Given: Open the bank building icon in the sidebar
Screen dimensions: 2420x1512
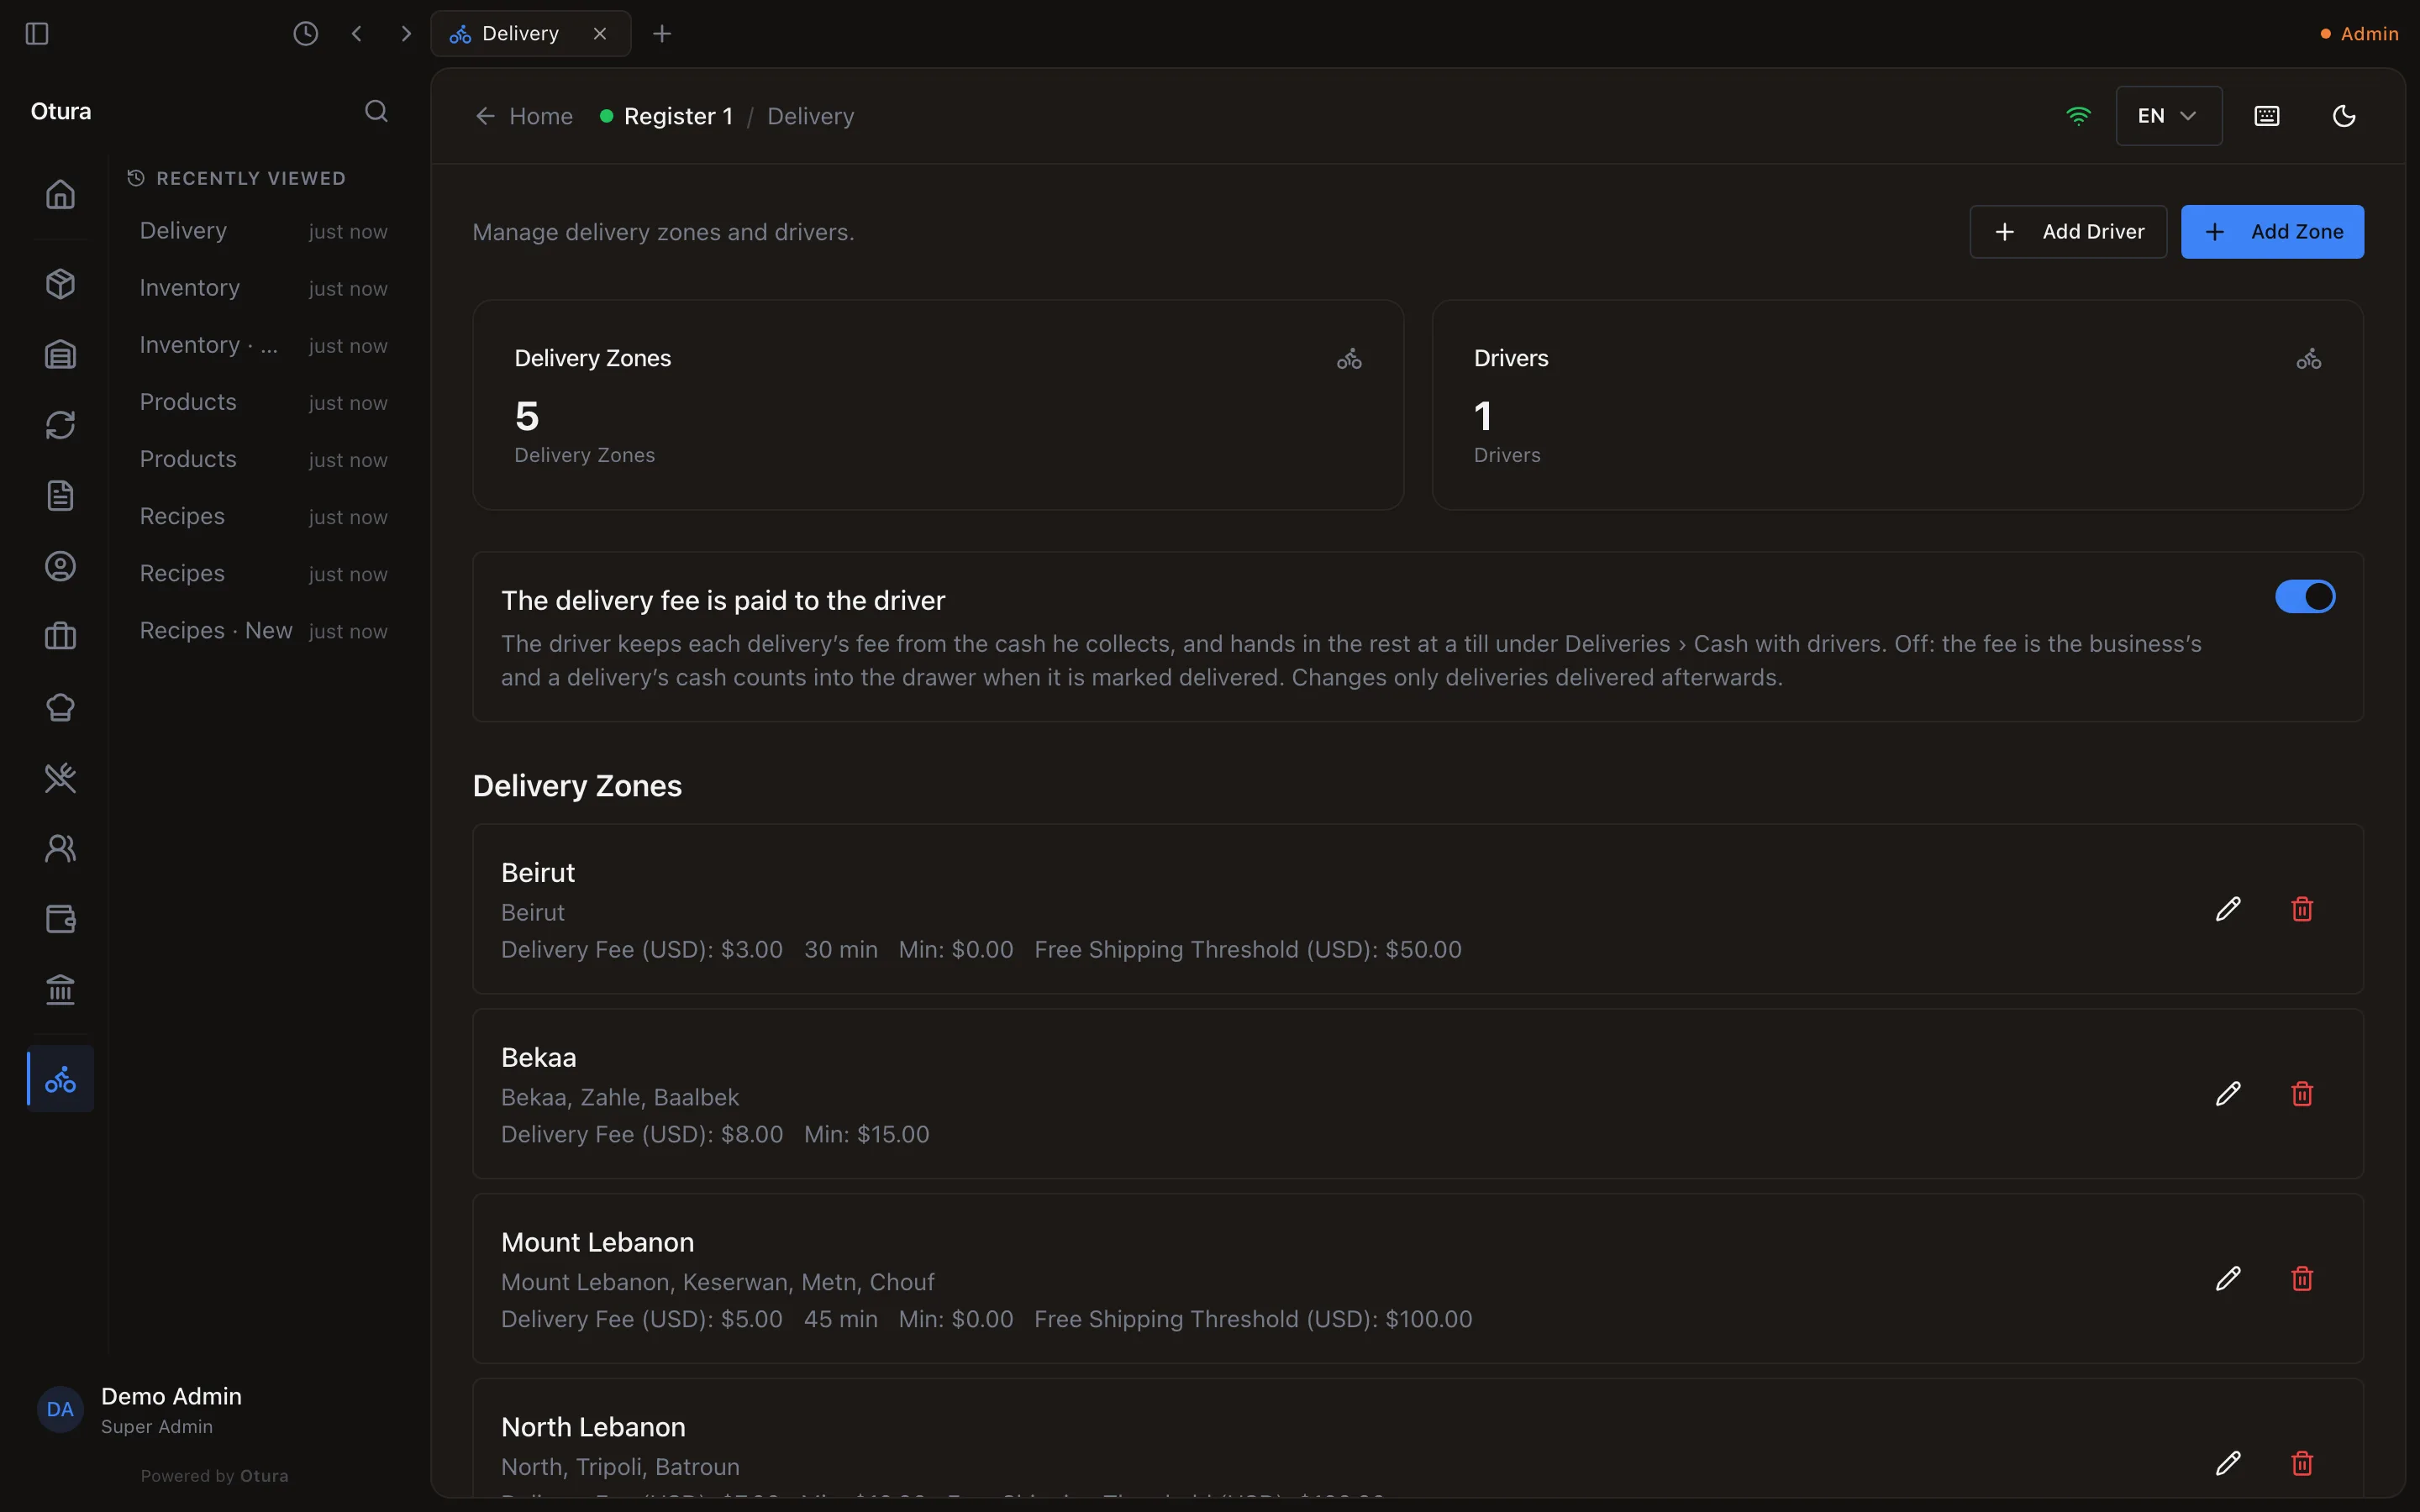Looking at the screenshot, I should point(61,990).
